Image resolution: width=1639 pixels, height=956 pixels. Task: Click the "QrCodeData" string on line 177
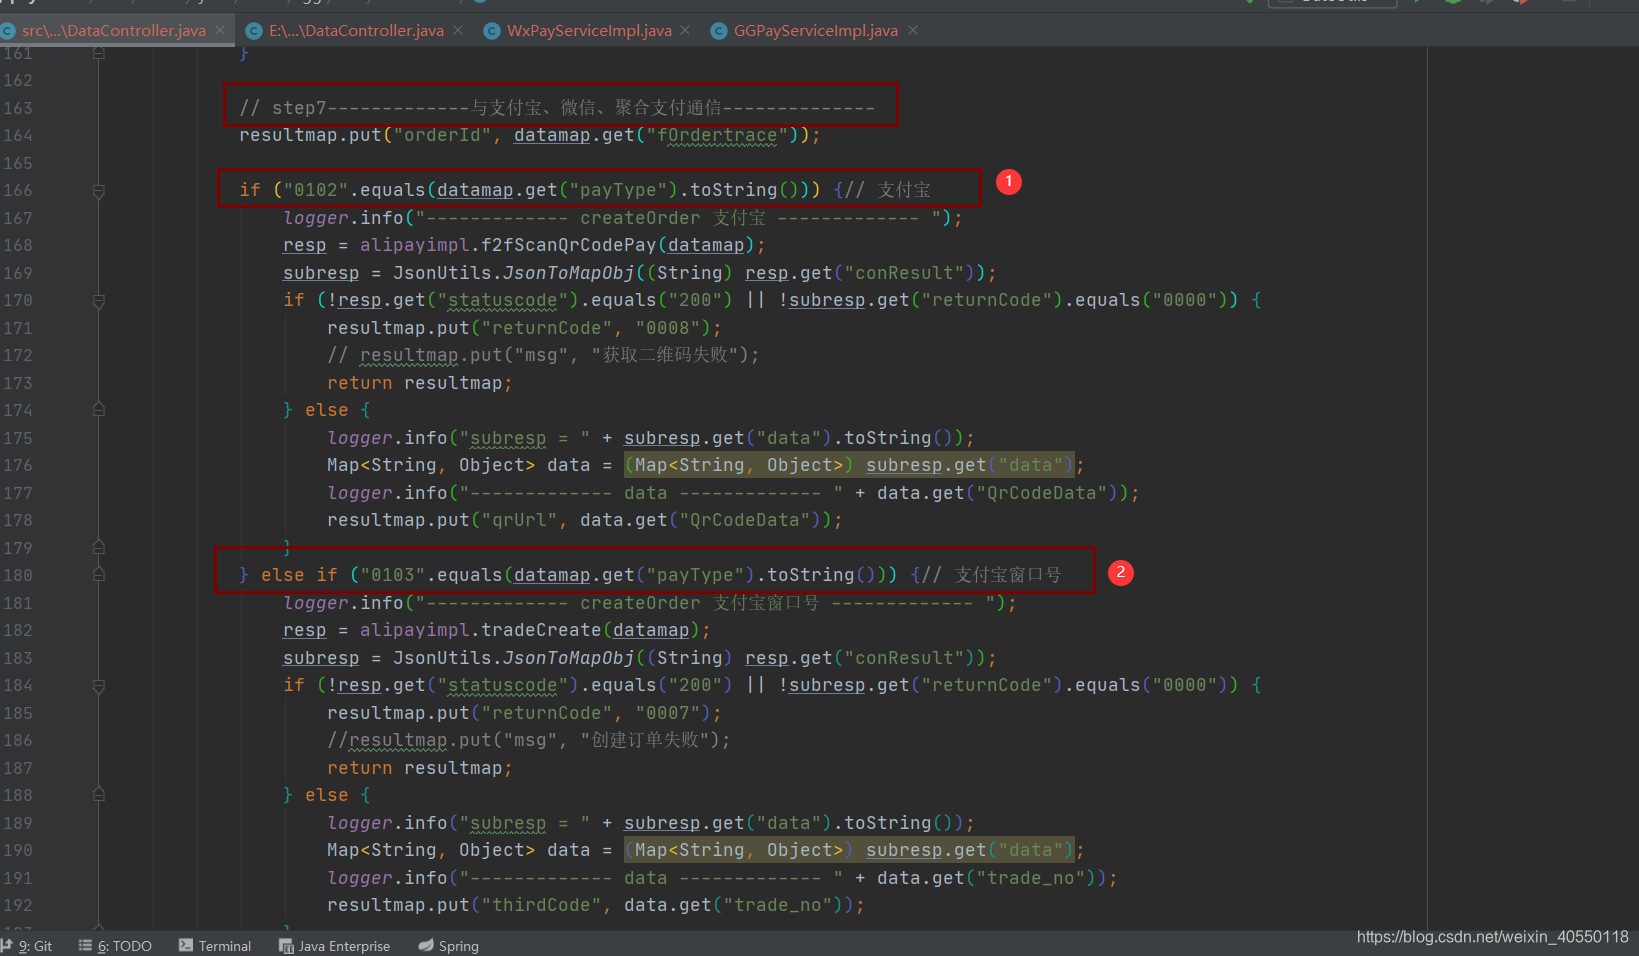coord(1041,493)
